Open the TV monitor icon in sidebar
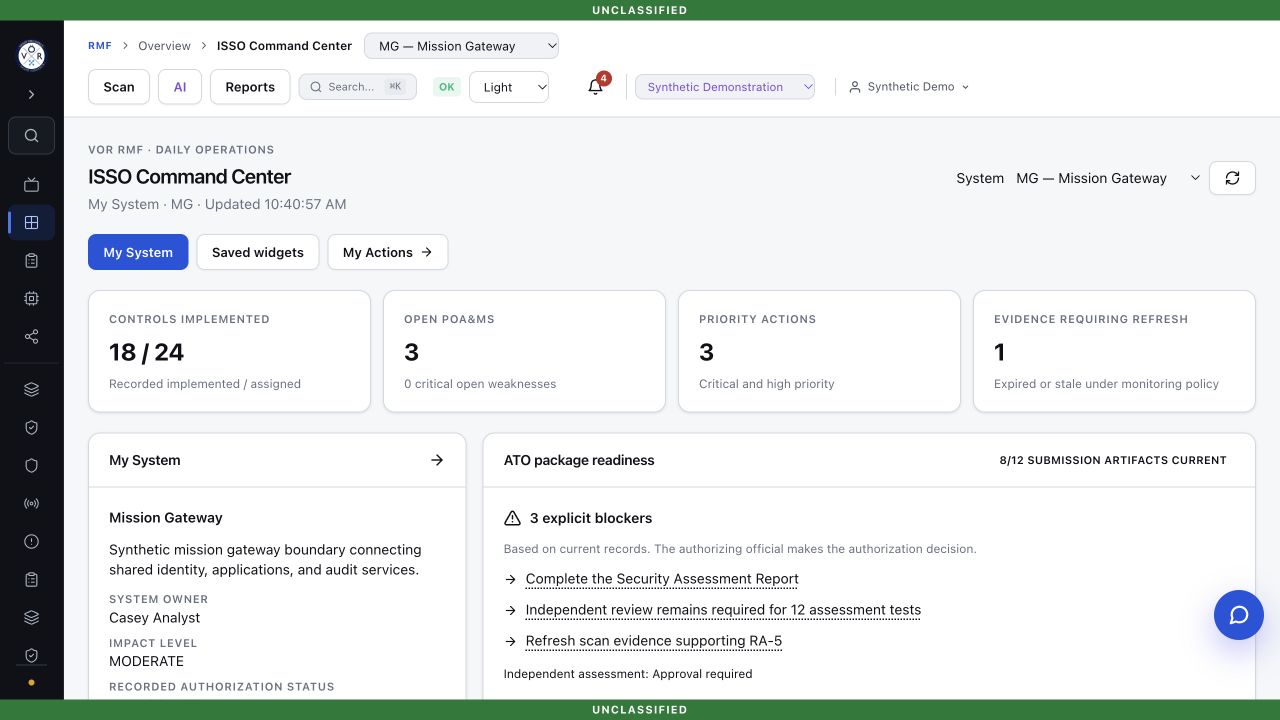 click(32, 184)
